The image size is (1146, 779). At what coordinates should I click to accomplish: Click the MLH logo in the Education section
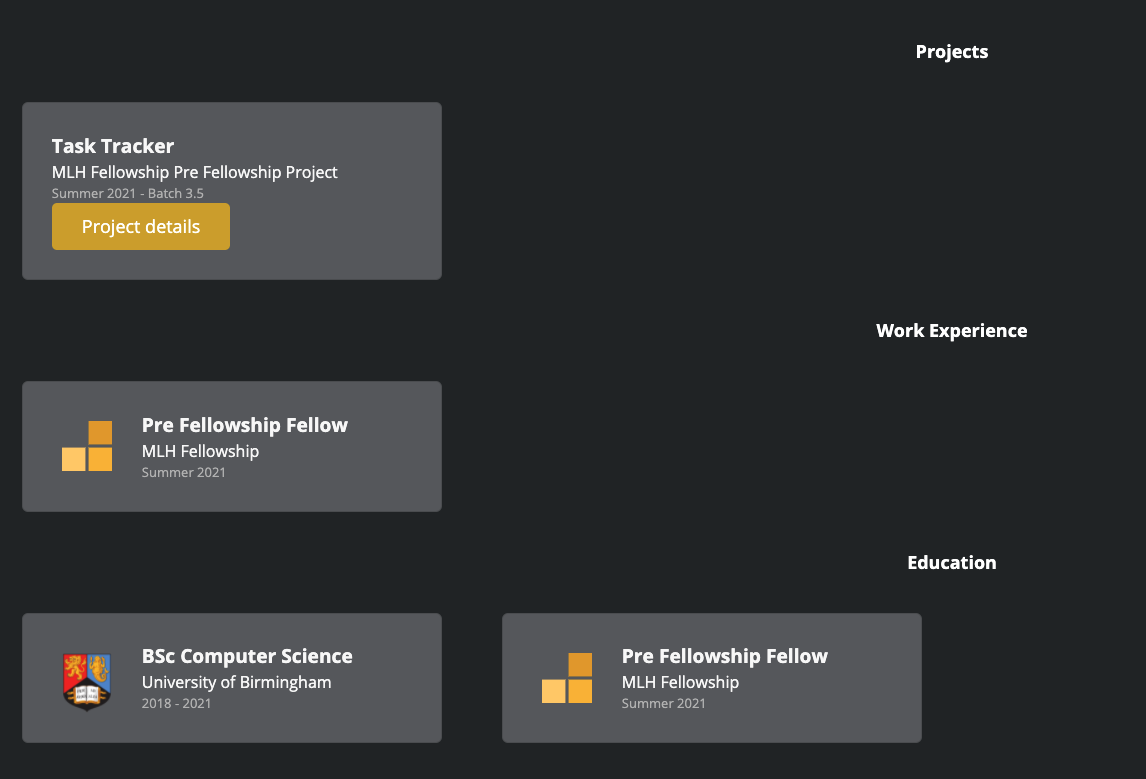click(567, 678)
